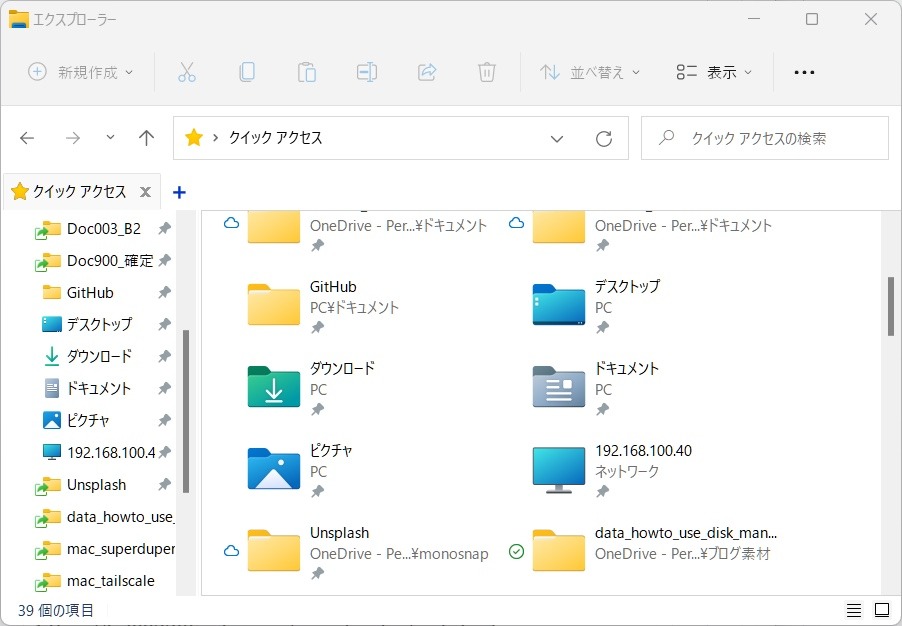Click the Refresh icon beside the address bar
The width and height of the screenshot is (902, 626).
click(x=604, y=139)
